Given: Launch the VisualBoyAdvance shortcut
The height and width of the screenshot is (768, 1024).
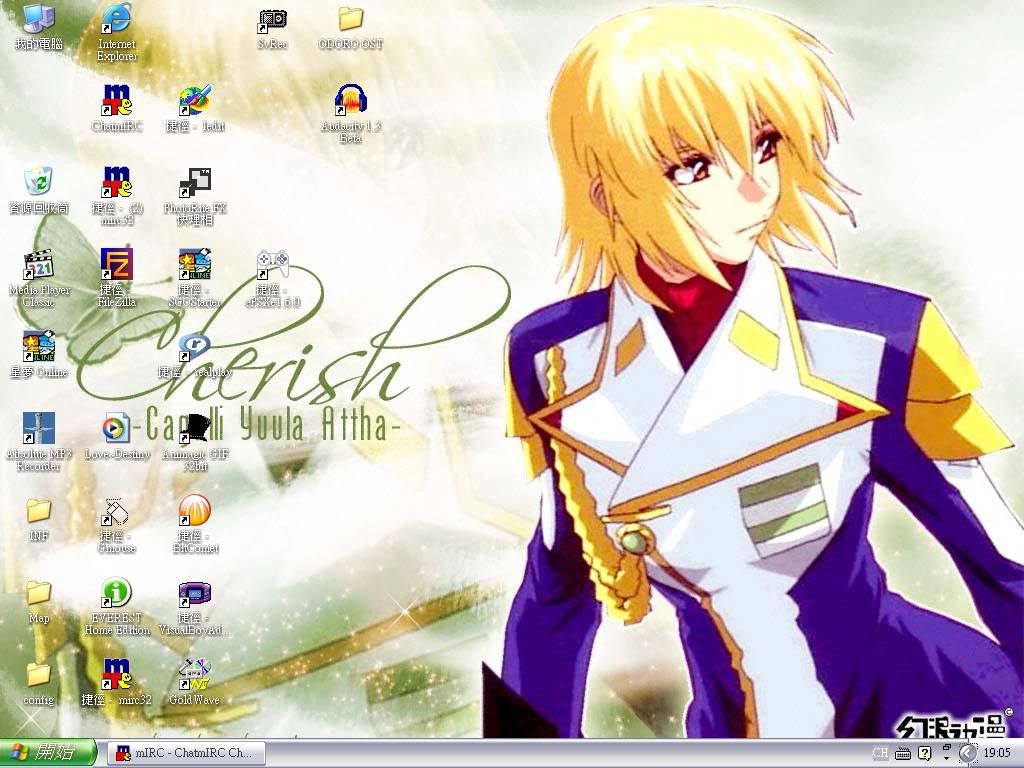Looking at the screenshot, I should (x=194, y=594).
